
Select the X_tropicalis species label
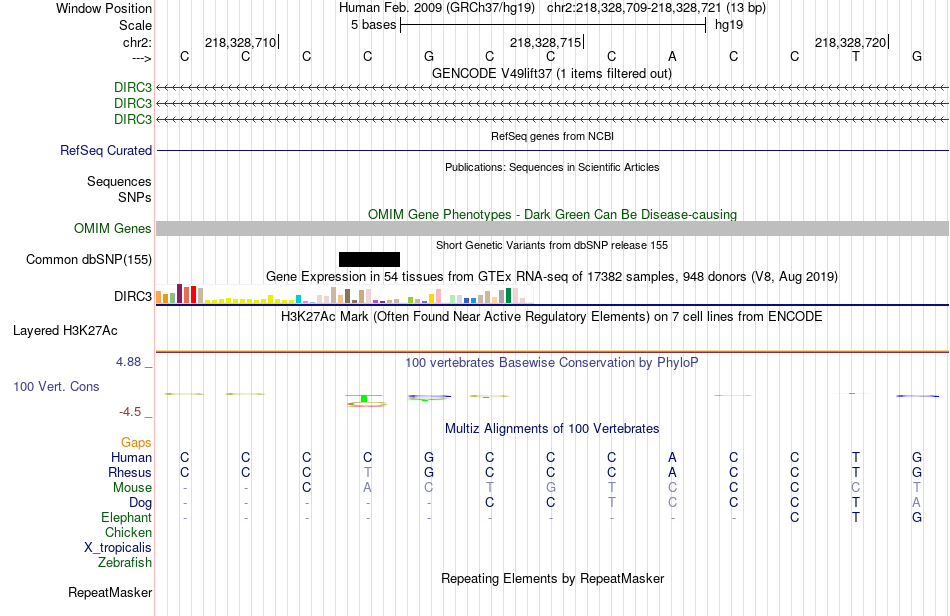coord(118,548)
